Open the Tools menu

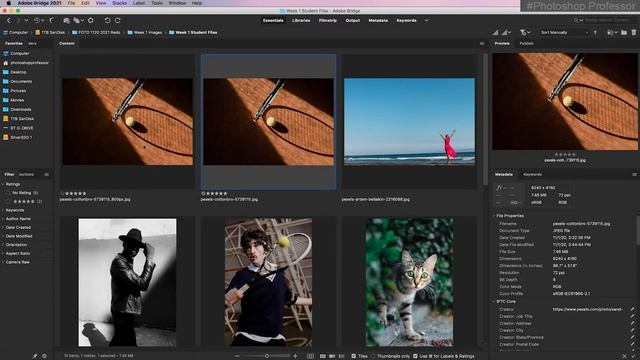pyautogui.click(x=157, y=3)
